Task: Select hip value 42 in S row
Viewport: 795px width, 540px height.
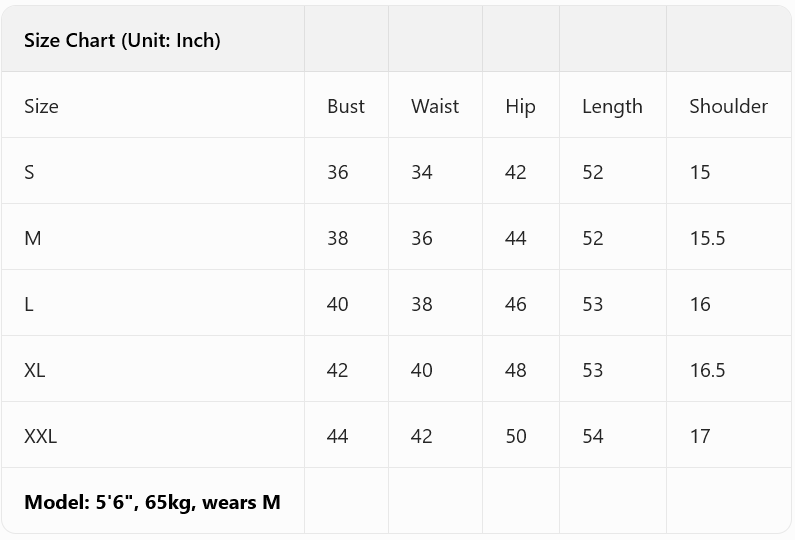Action: coord(516,172)
